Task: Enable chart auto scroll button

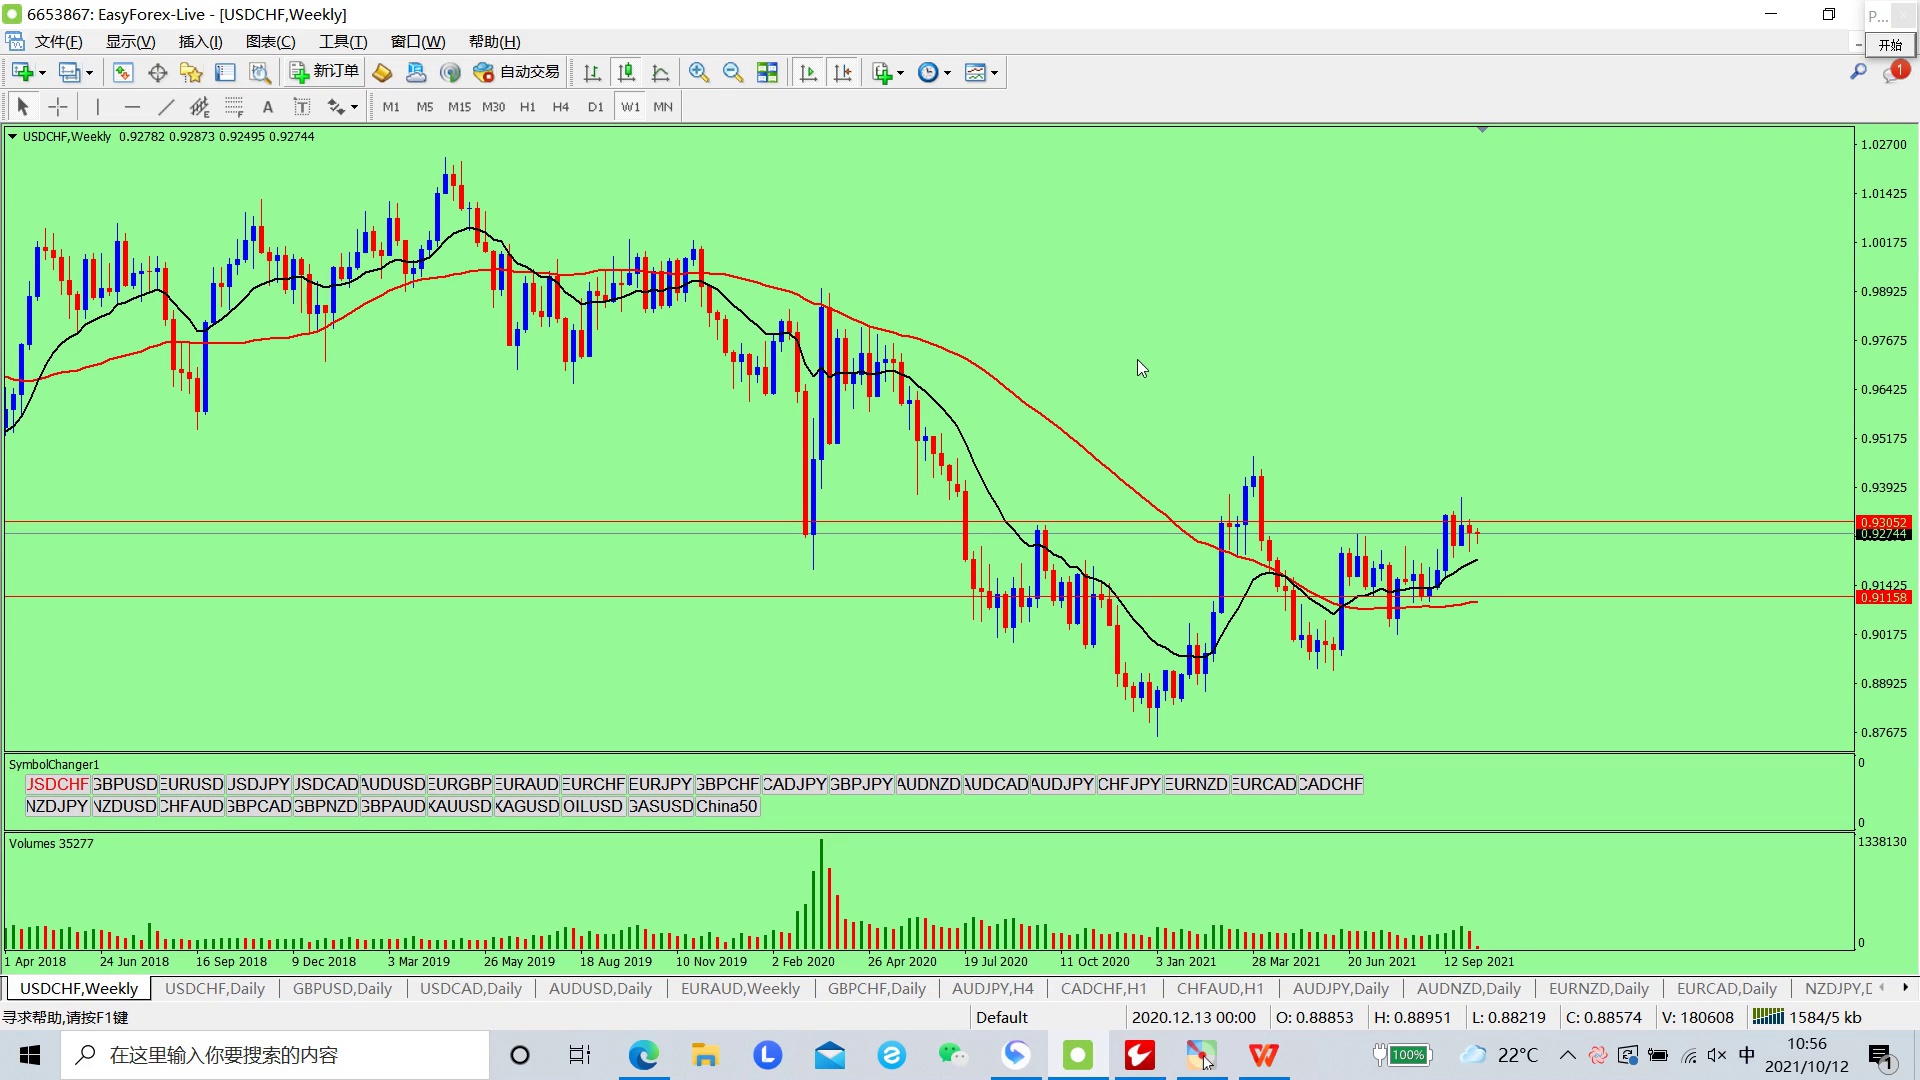Action: [x=809, y=72]
